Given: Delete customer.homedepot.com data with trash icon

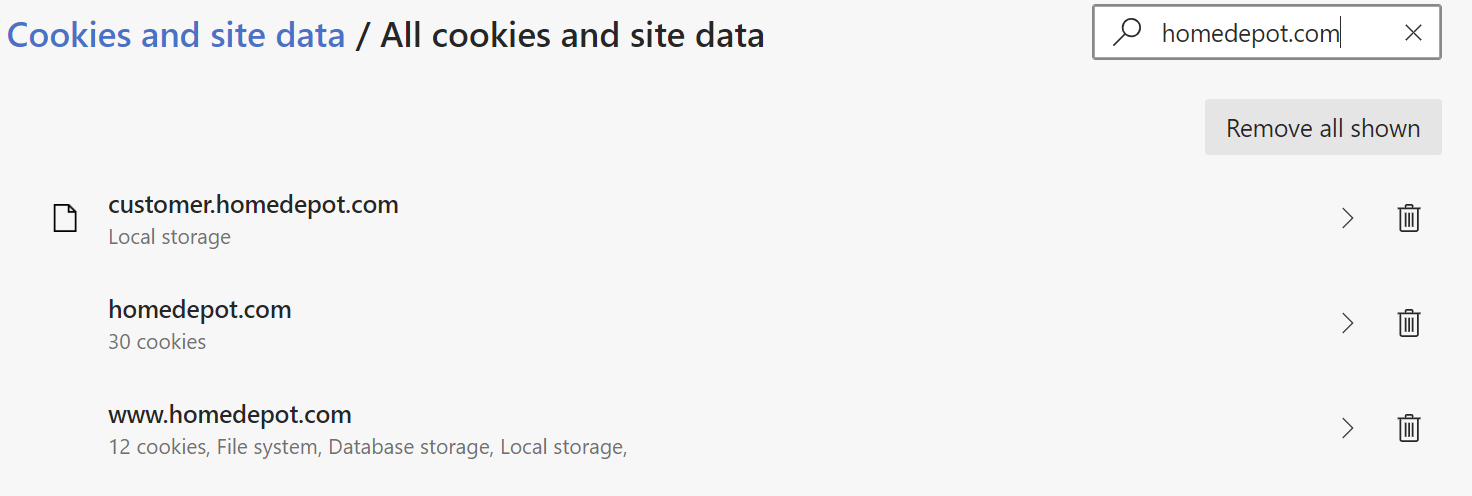Looking at the screenshot, I should [x=1408, y=218].
